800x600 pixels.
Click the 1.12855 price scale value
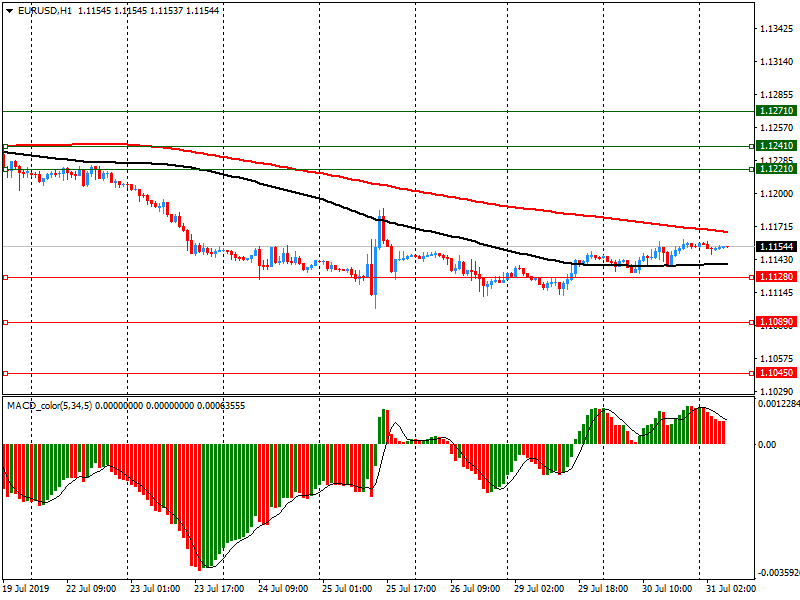(x=777, y=95)
